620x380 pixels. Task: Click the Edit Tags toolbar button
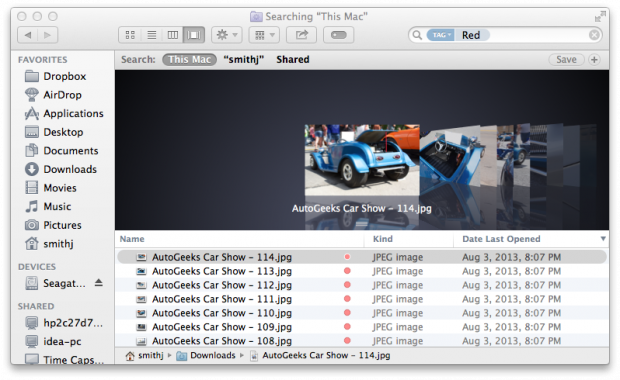tap(338, 35)
